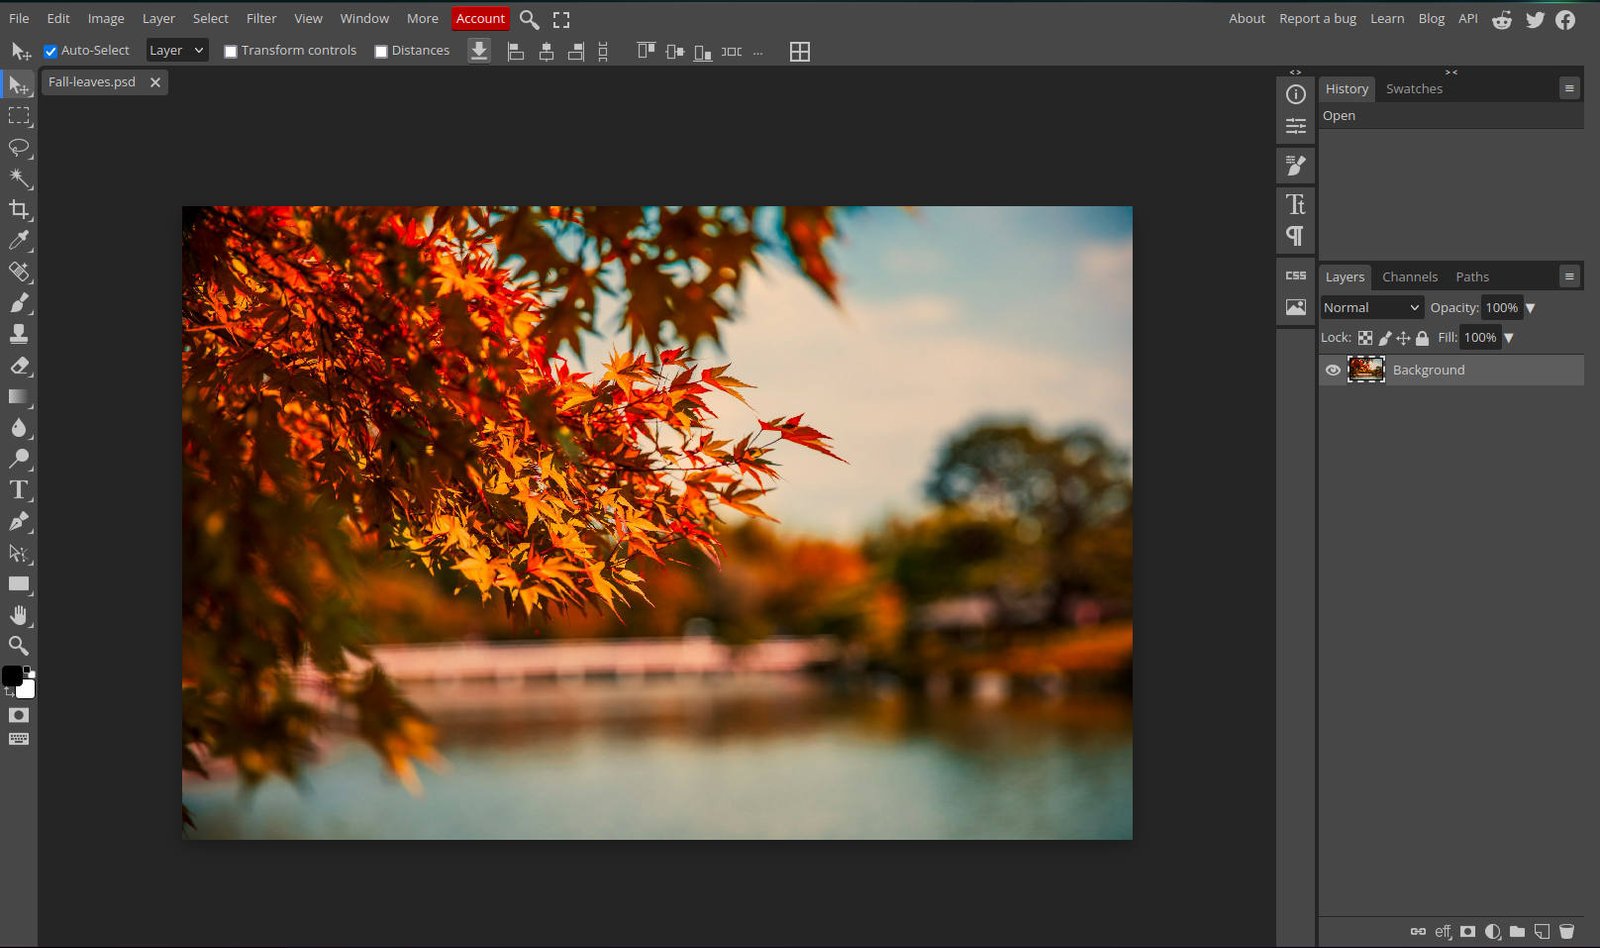
Task: Open the Blog link
Action: pyautogui.click(x=1431, y=18)
